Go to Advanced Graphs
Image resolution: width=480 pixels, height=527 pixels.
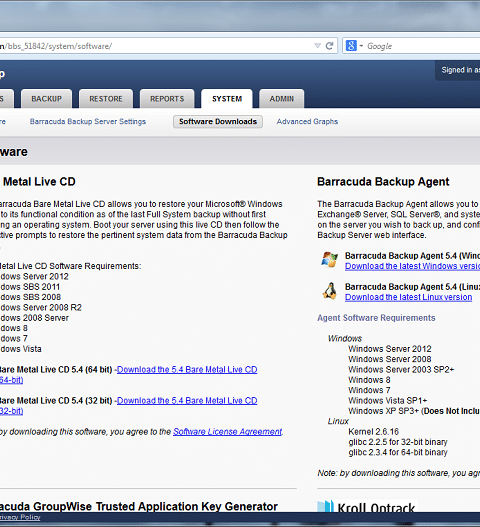click(x=307, y=121)
